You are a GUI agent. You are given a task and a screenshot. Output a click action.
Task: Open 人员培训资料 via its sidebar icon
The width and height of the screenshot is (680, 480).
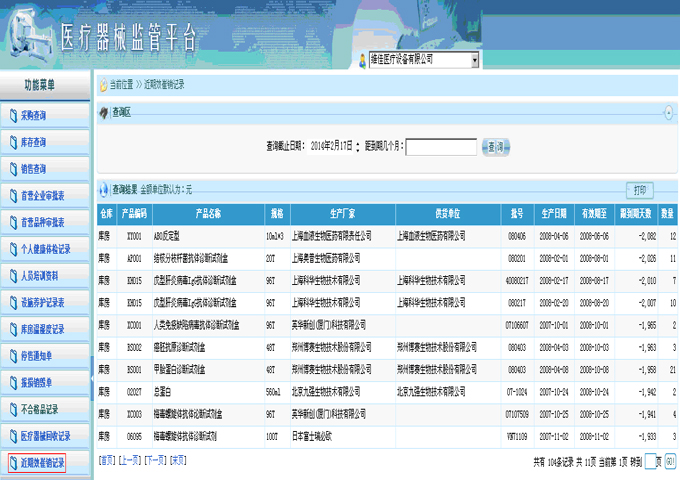click(x=13, y=276)
